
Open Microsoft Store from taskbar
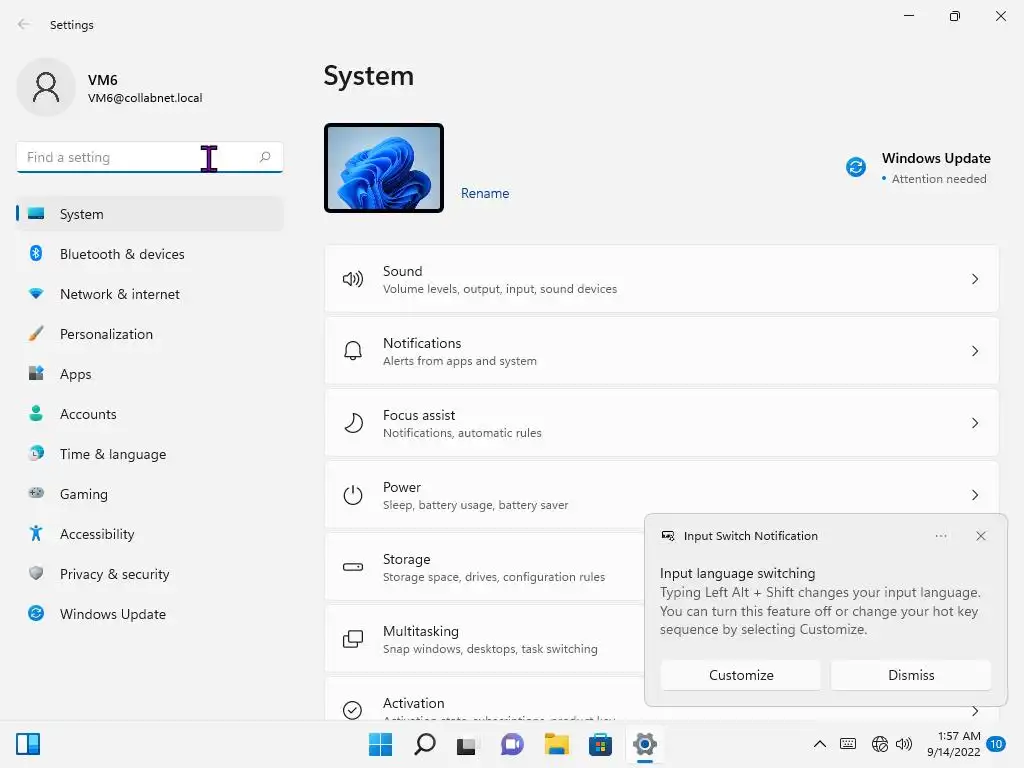600,744
